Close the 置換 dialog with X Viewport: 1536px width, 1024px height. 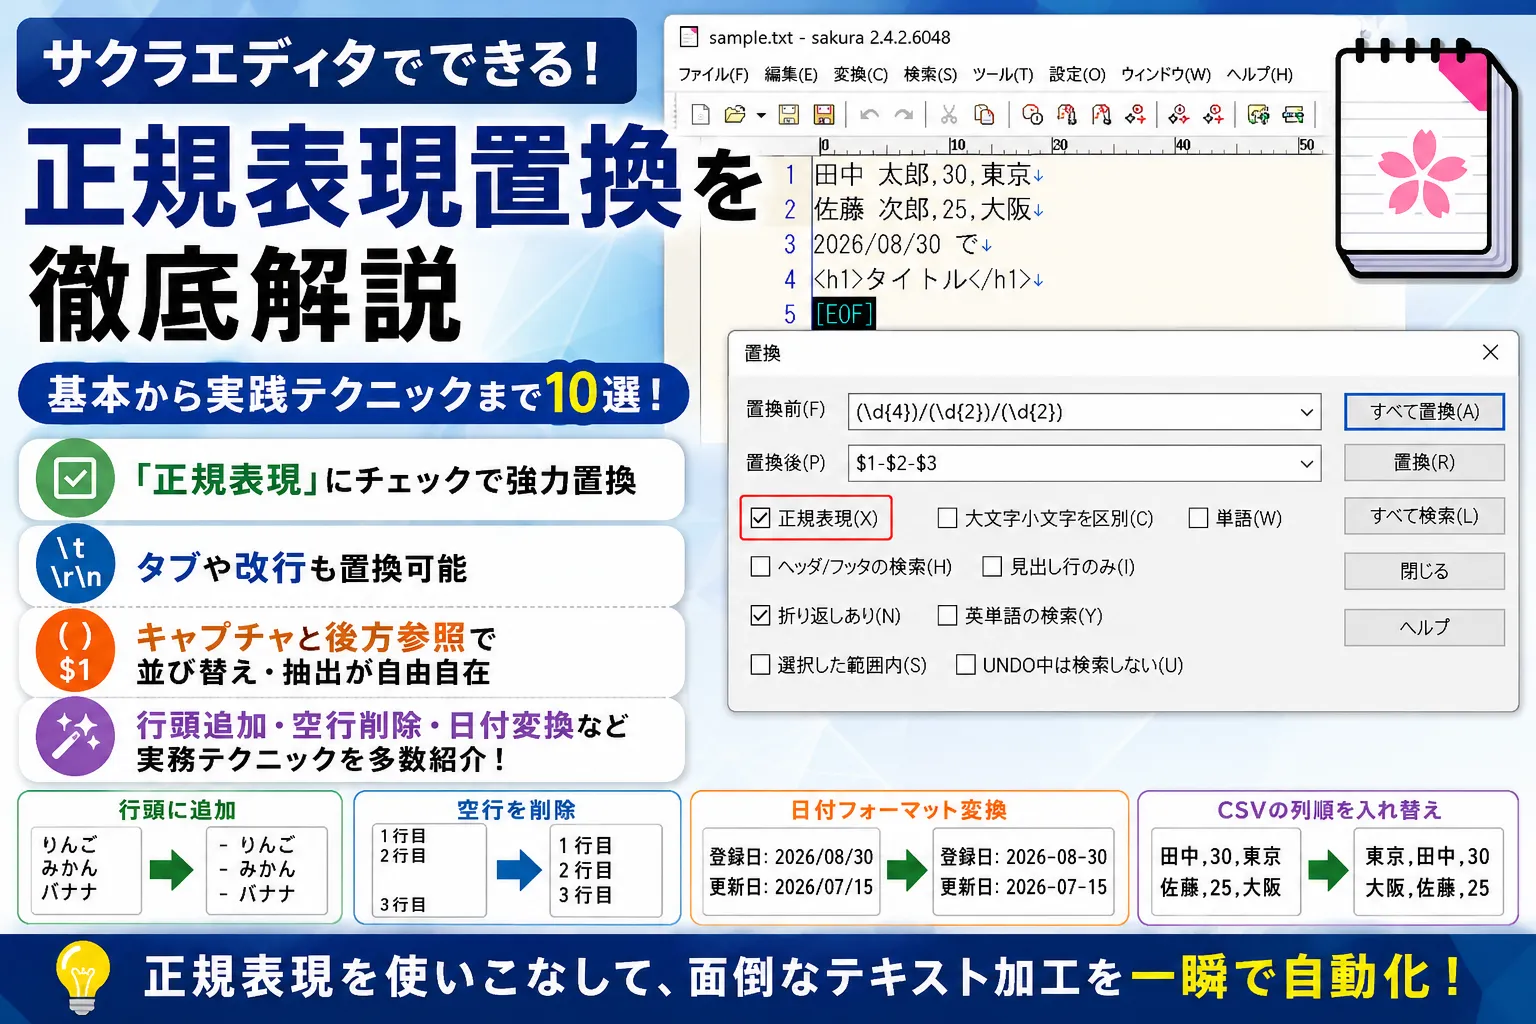1490,353
